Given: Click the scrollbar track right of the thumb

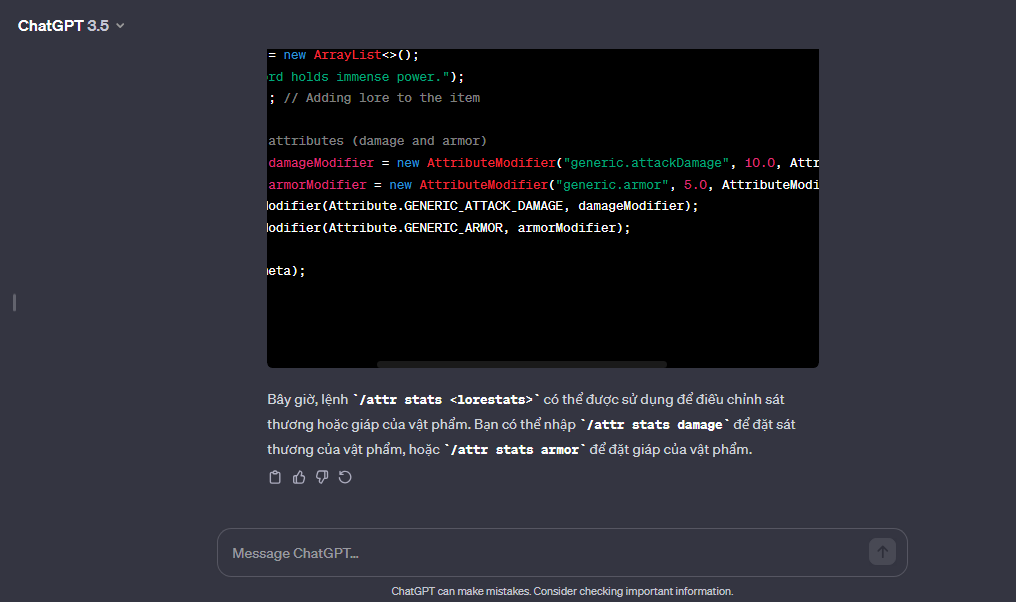Looking at the screenshot, I should coord(740,364).
